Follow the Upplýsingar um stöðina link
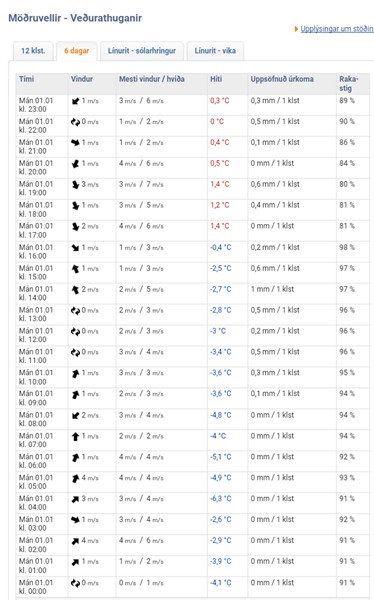This screenshot has width=374, height=600. [337, 29]
